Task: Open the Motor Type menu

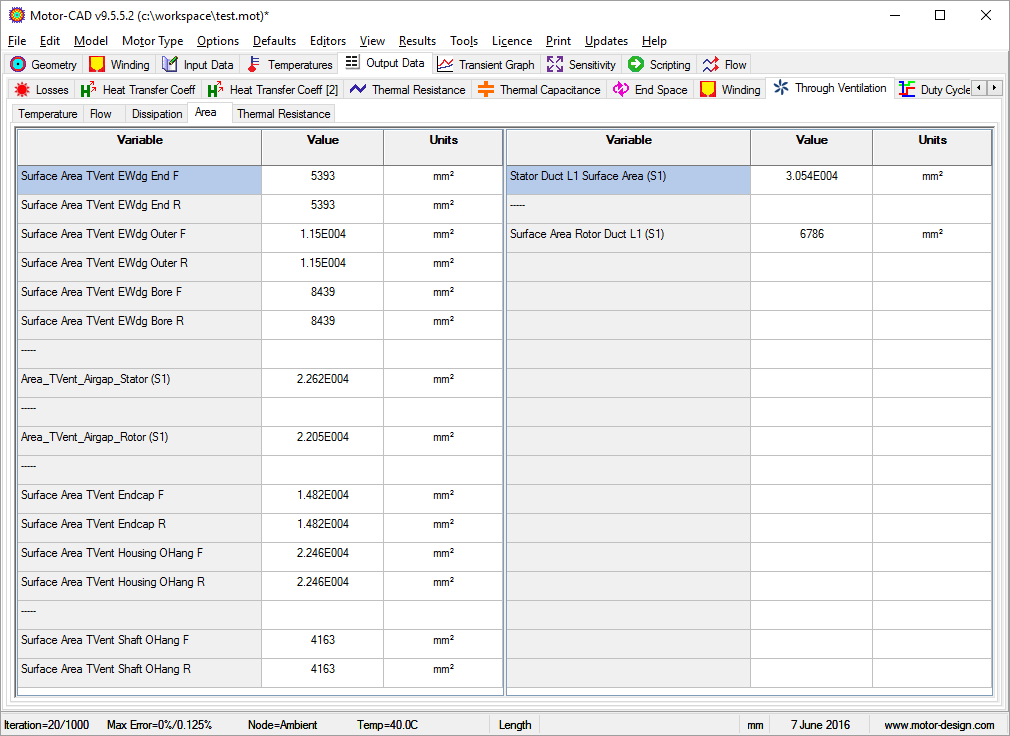Action: pyautogui.click(x=152, y=41)
